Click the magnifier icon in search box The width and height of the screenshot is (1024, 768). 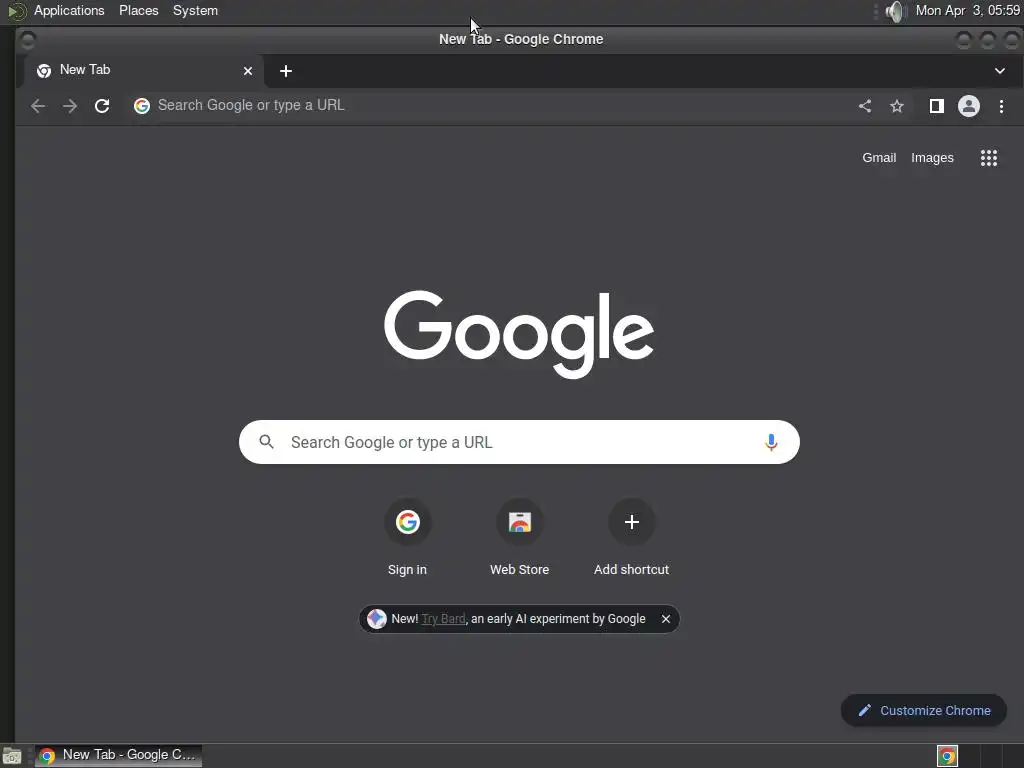(266, 442)
